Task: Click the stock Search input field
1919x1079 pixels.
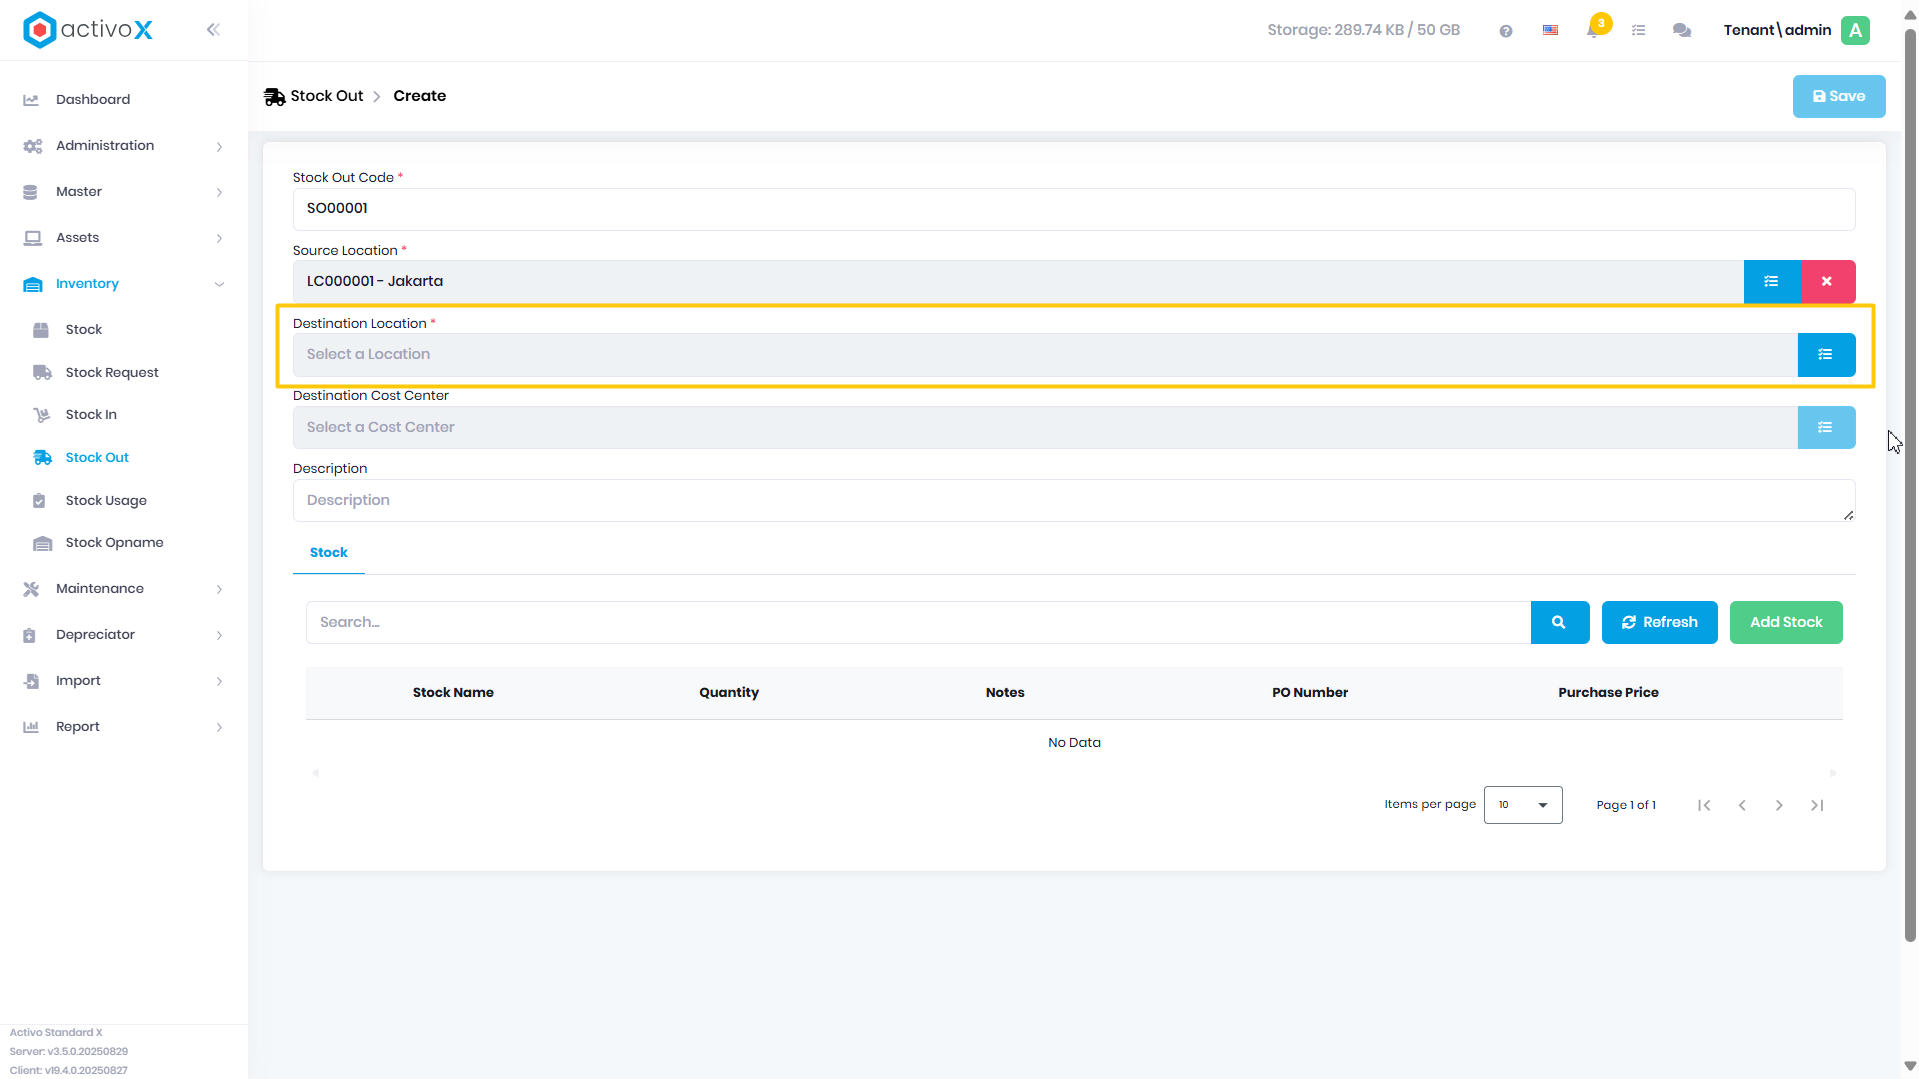Action: [918, 622]
